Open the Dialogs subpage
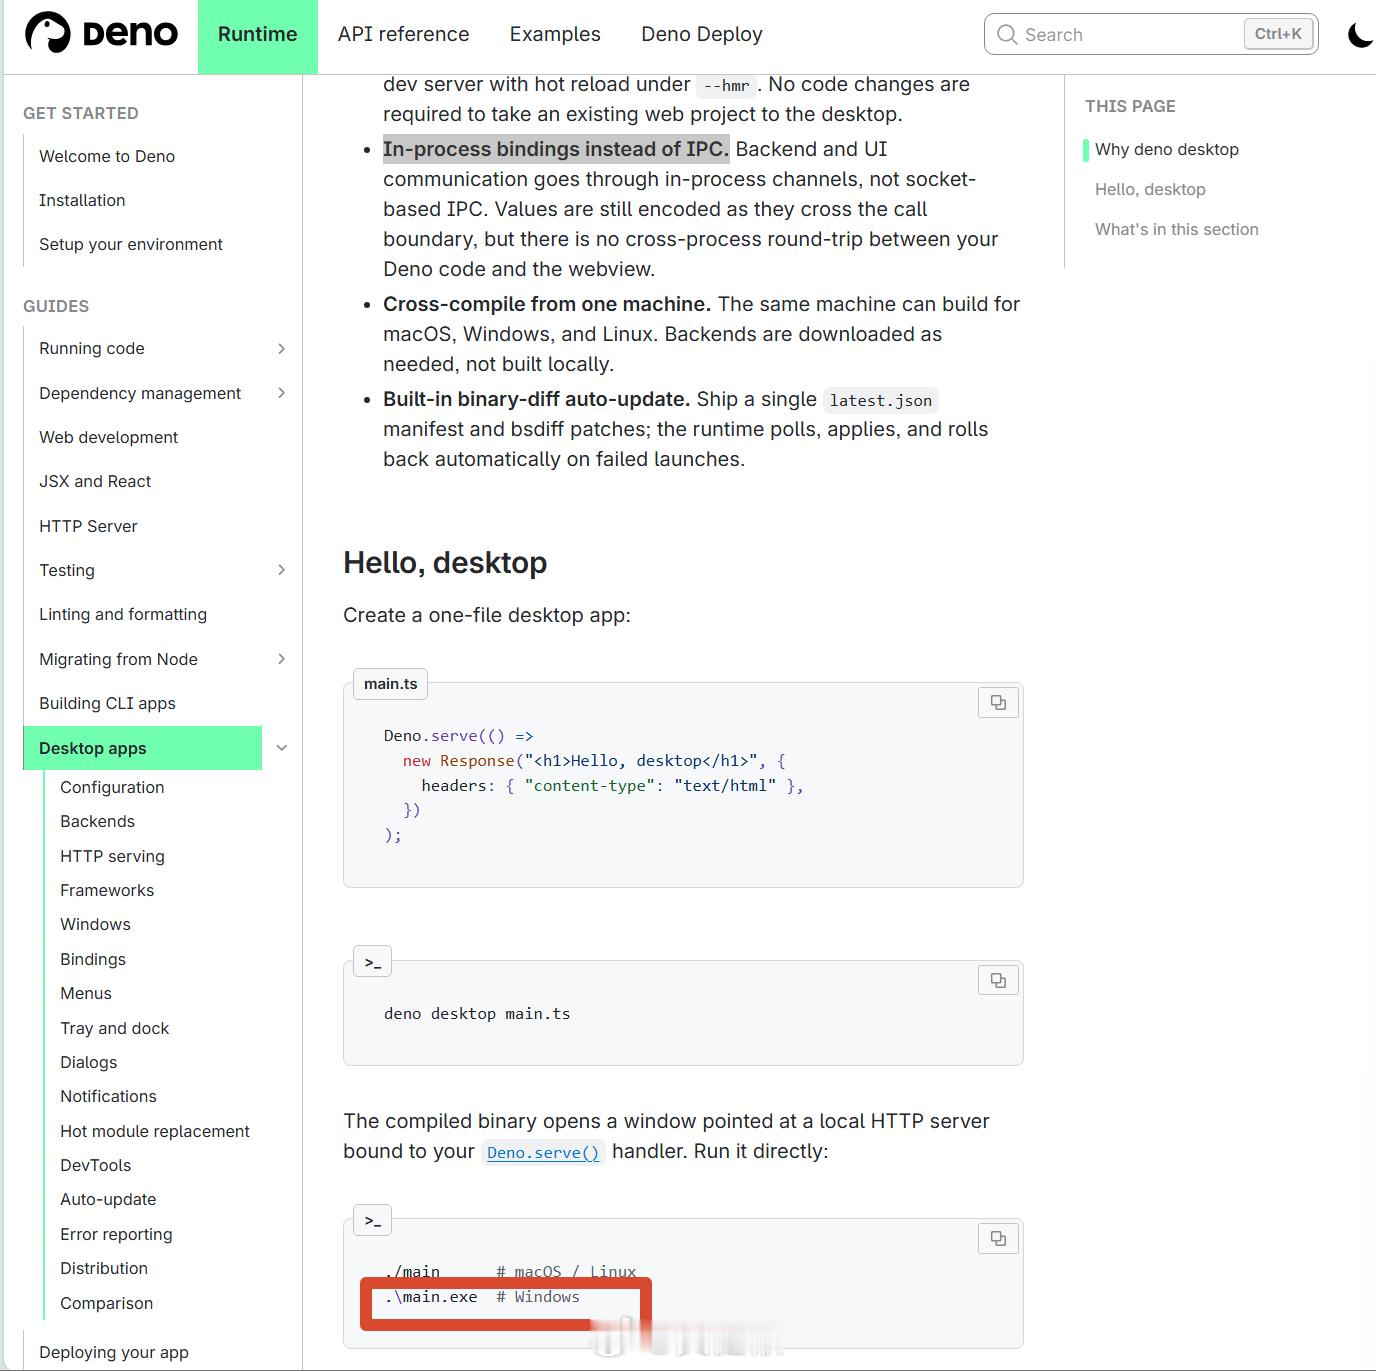The image size is (1376, 1371). (x=88, y=1062)
